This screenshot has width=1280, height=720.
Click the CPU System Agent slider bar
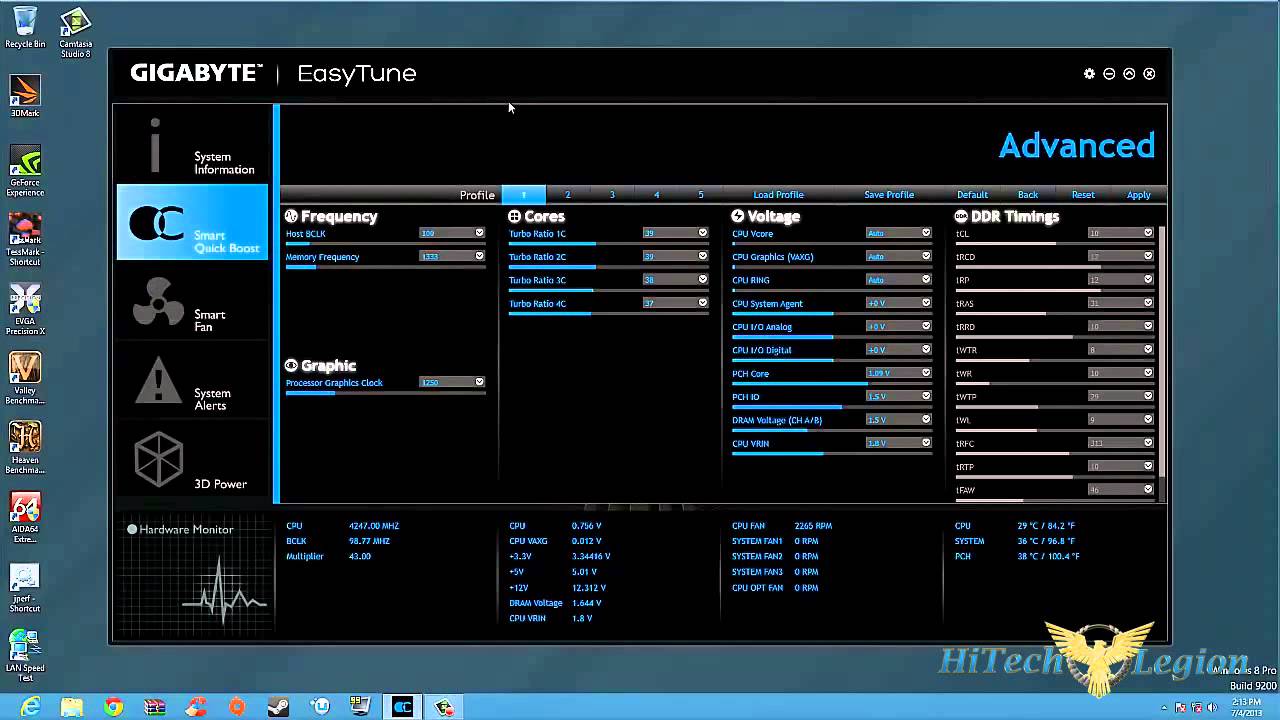[x=831, y=314]
